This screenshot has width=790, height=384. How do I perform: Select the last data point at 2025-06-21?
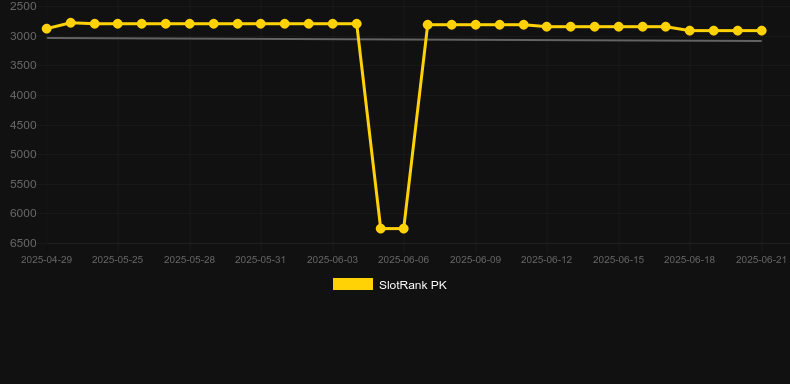click(761, 31)
